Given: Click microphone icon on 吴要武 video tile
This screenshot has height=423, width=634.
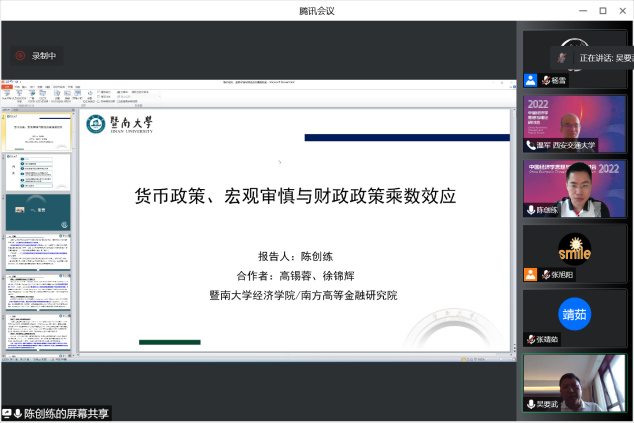Looking at the screenshot, I should click(532, 404).
